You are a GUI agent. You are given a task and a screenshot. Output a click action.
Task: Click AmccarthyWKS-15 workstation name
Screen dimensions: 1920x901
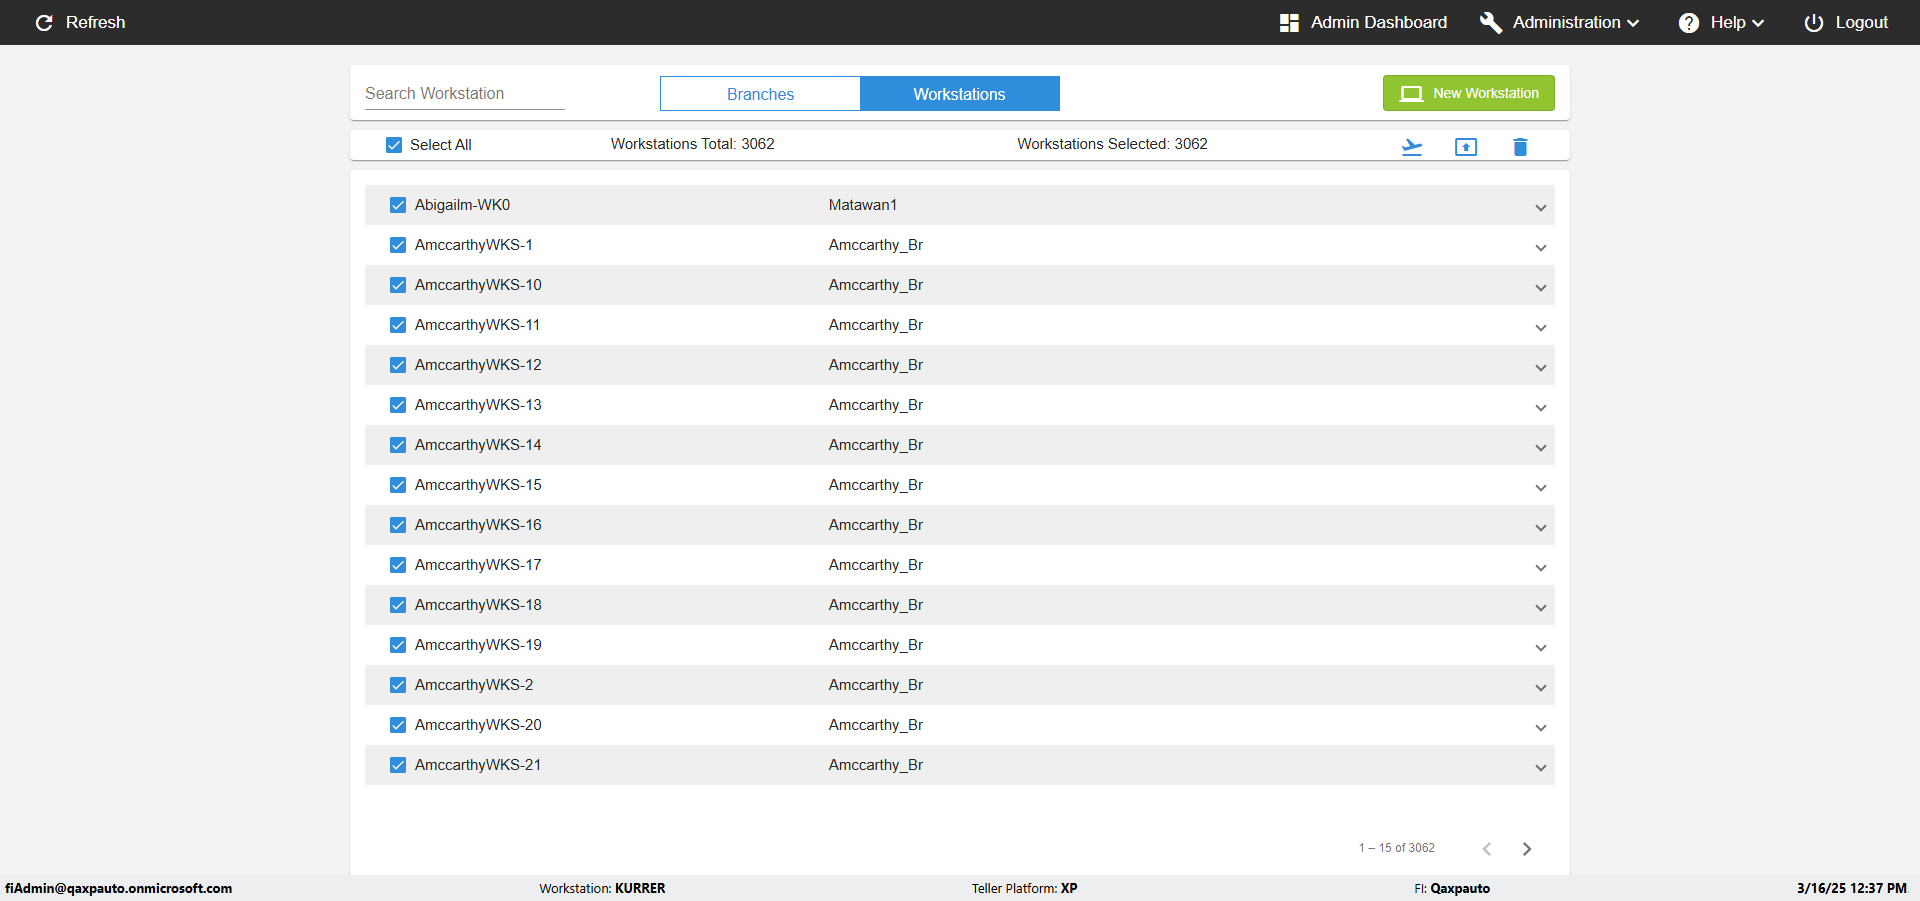click(x=478, y=485)
